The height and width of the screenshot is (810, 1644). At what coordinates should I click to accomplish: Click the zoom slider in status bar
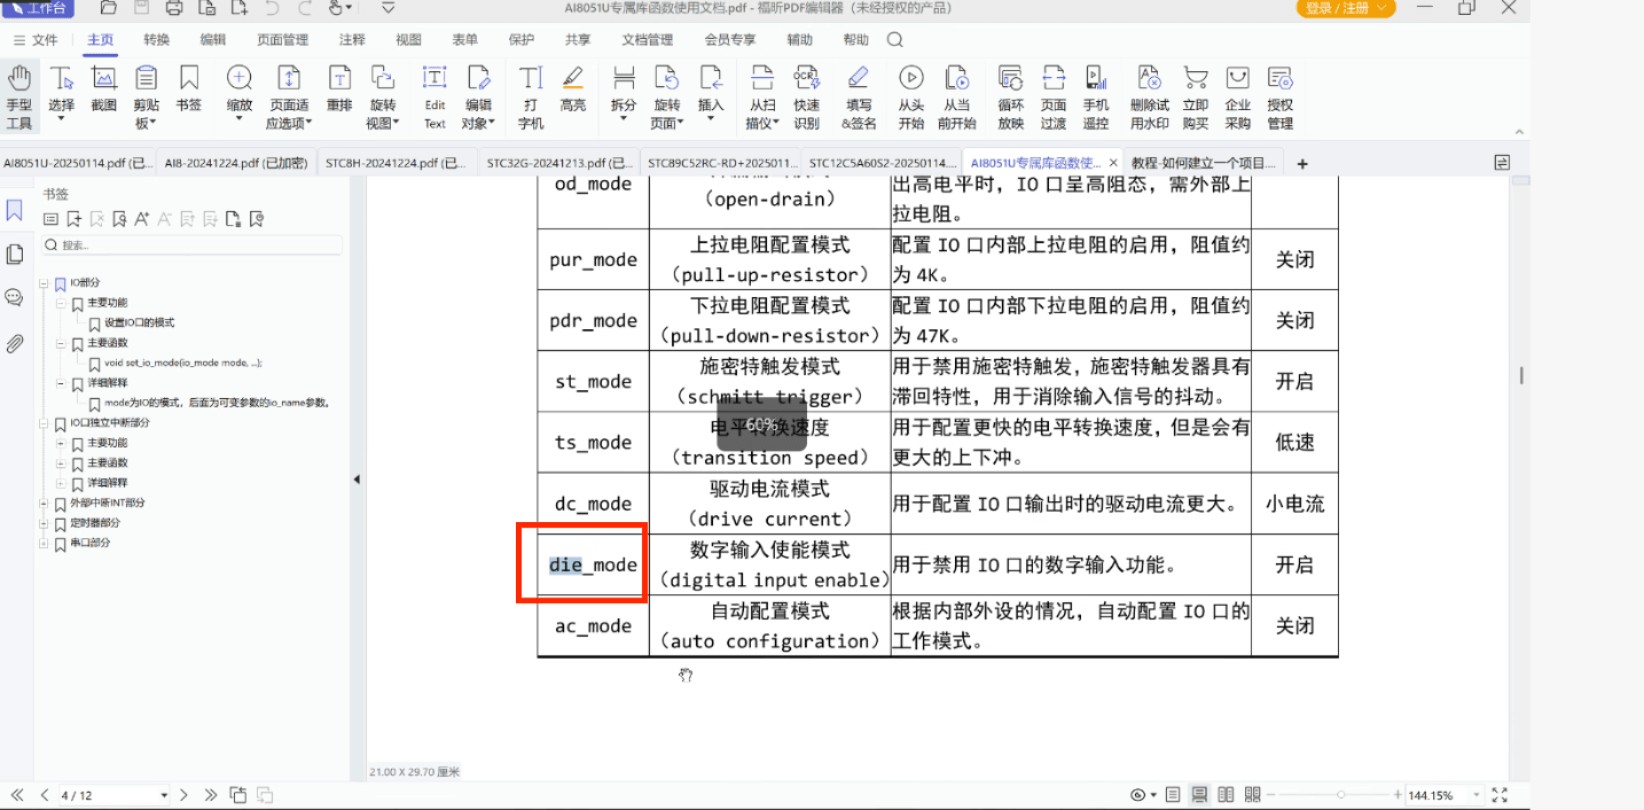pos(1340,795)
